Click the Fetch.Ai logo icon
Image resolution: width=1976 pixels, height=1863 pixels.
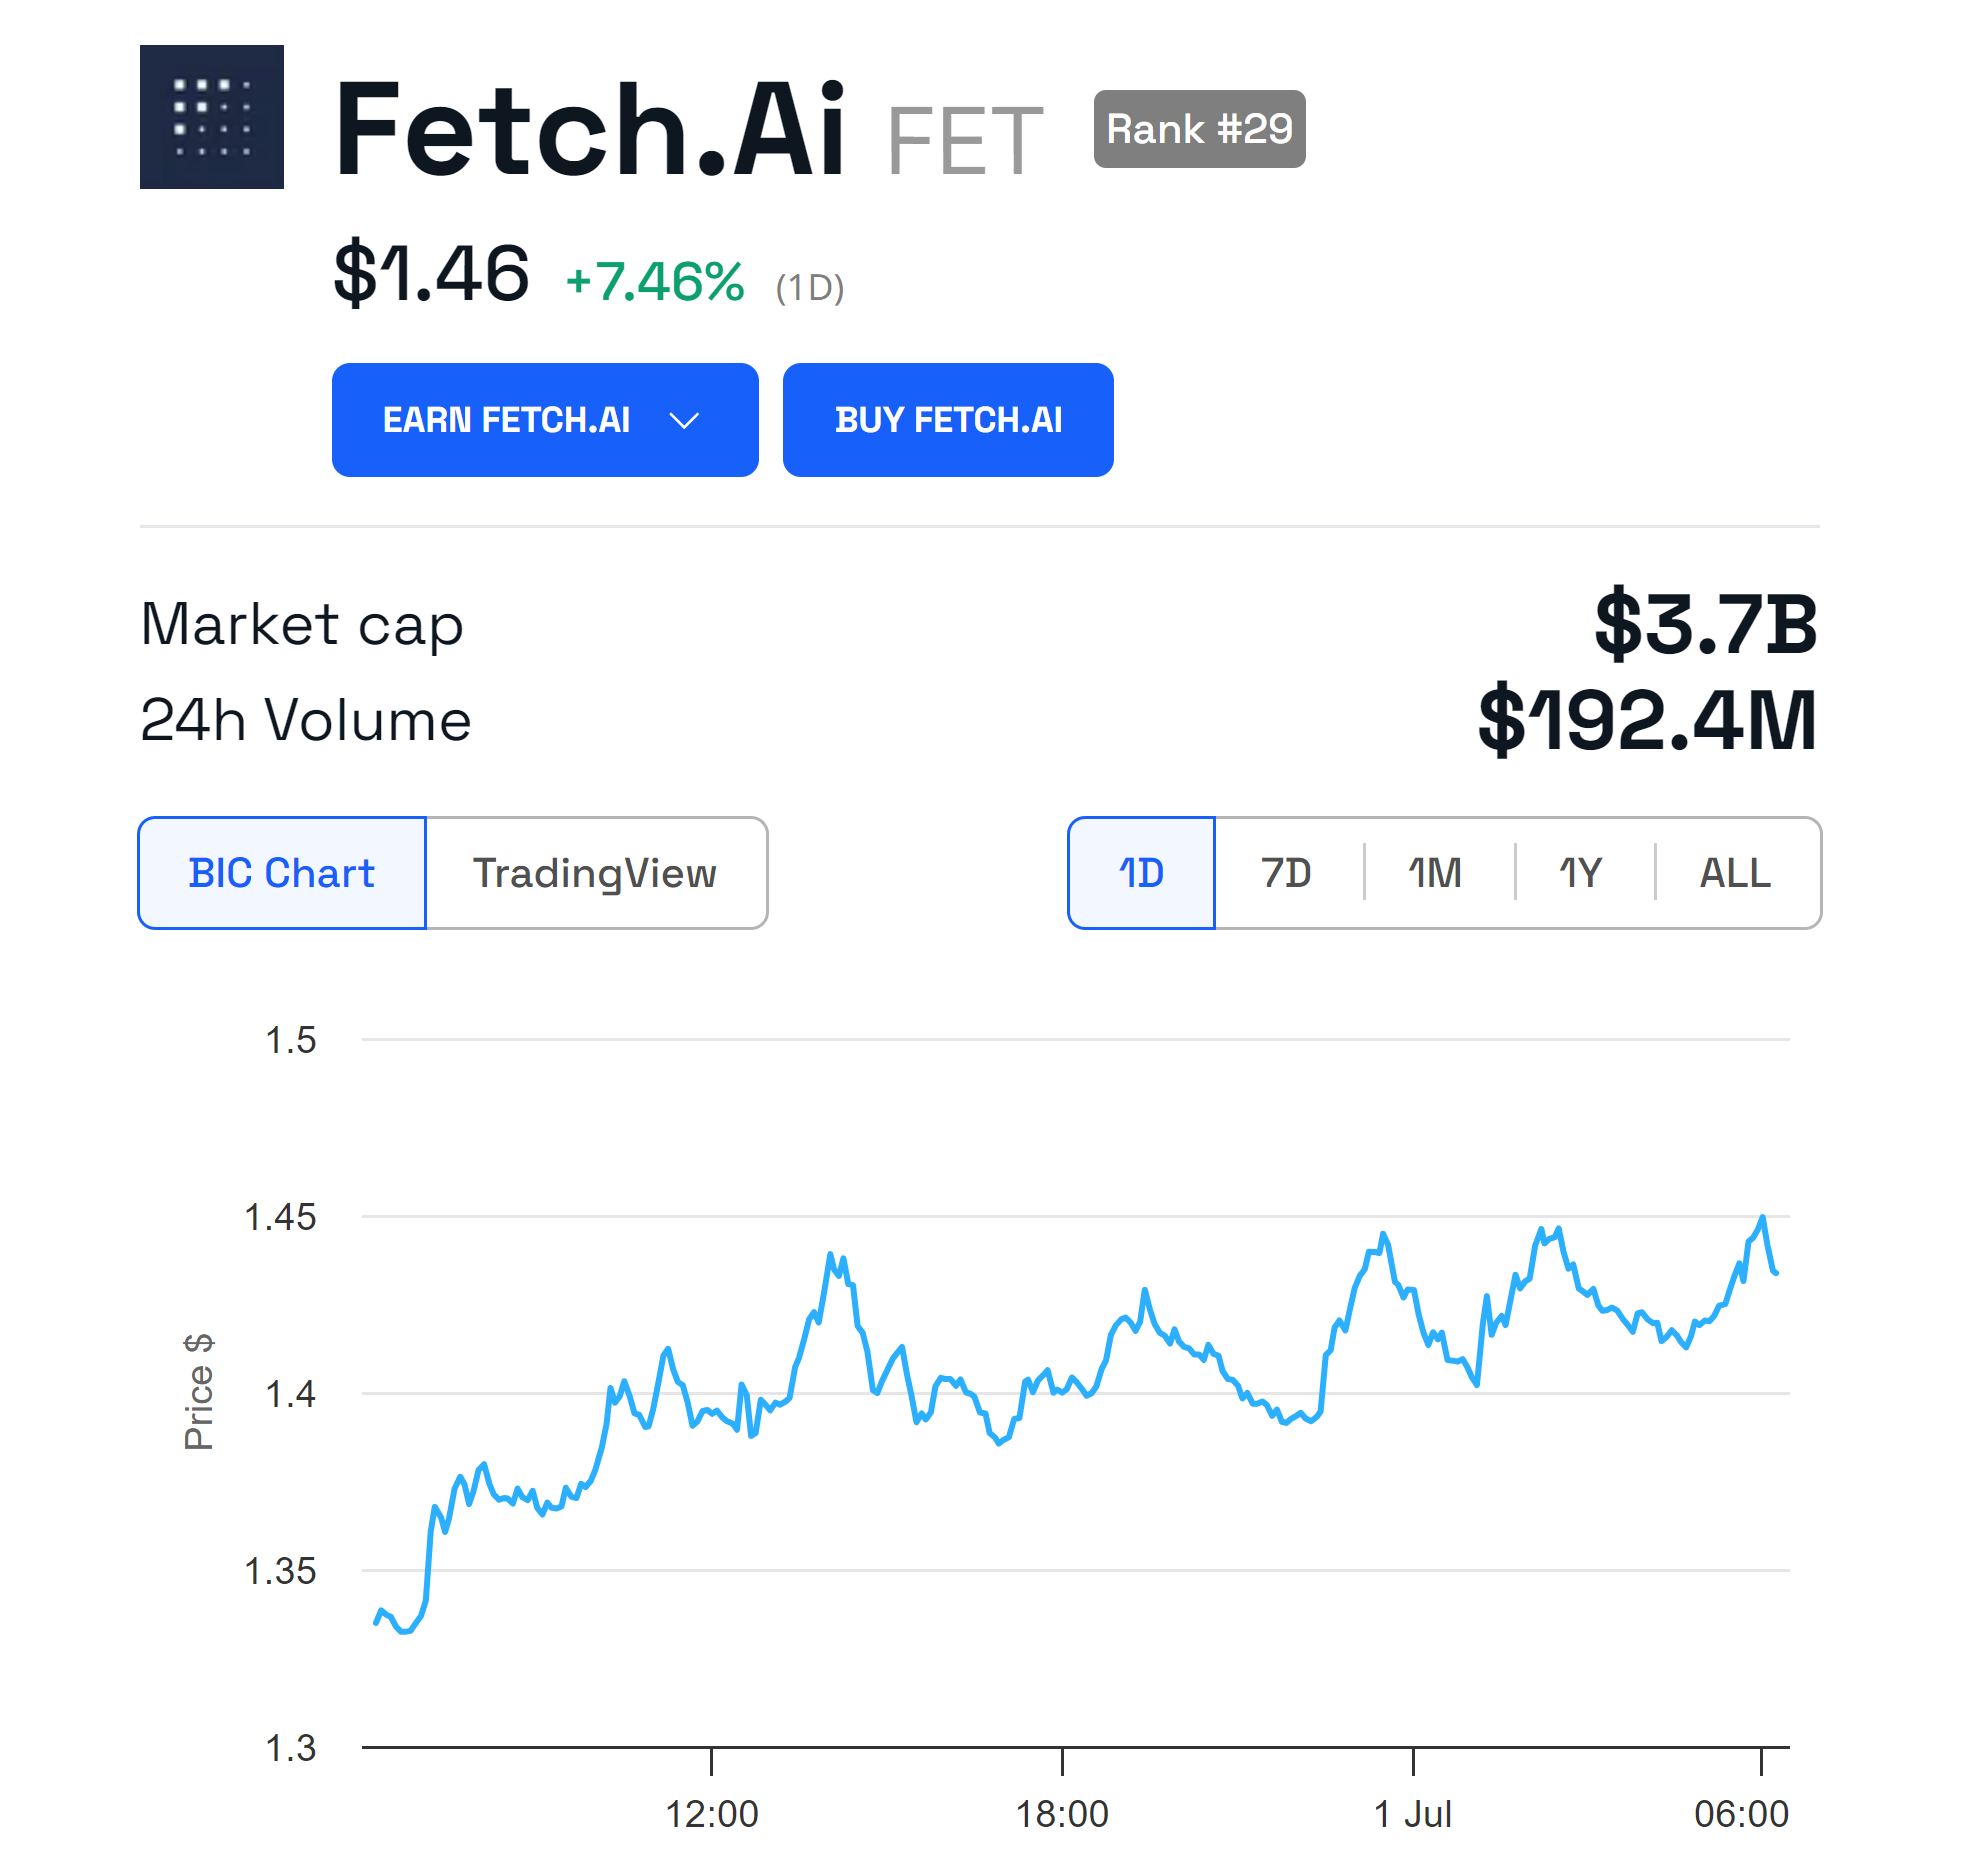coord(211,117)
